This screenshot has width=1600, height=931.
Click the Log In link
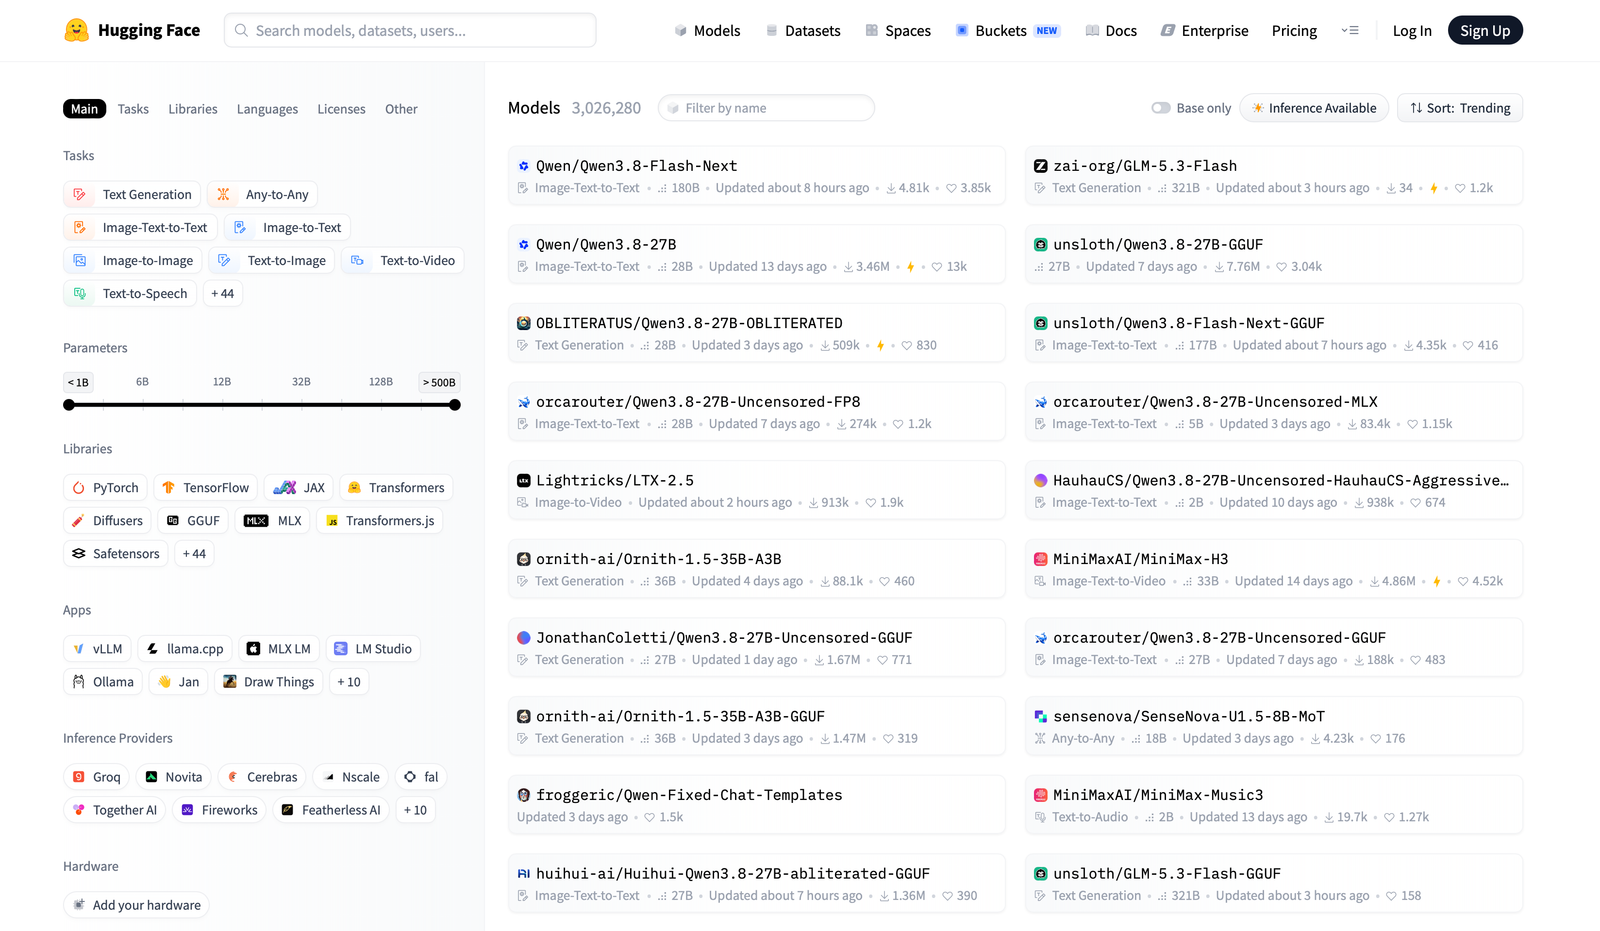pyautogui.click(x=1412, y=31)
